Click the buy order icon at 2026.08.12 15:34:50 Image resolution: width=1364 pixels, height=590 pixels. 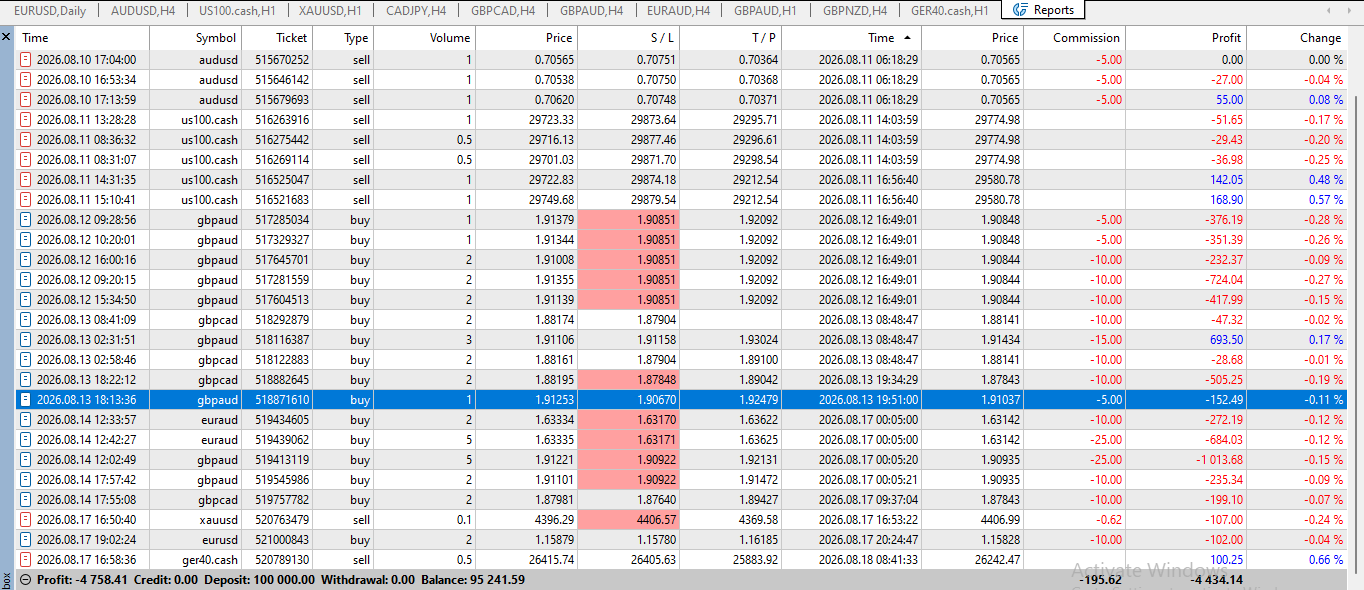[x=26, y=300]
